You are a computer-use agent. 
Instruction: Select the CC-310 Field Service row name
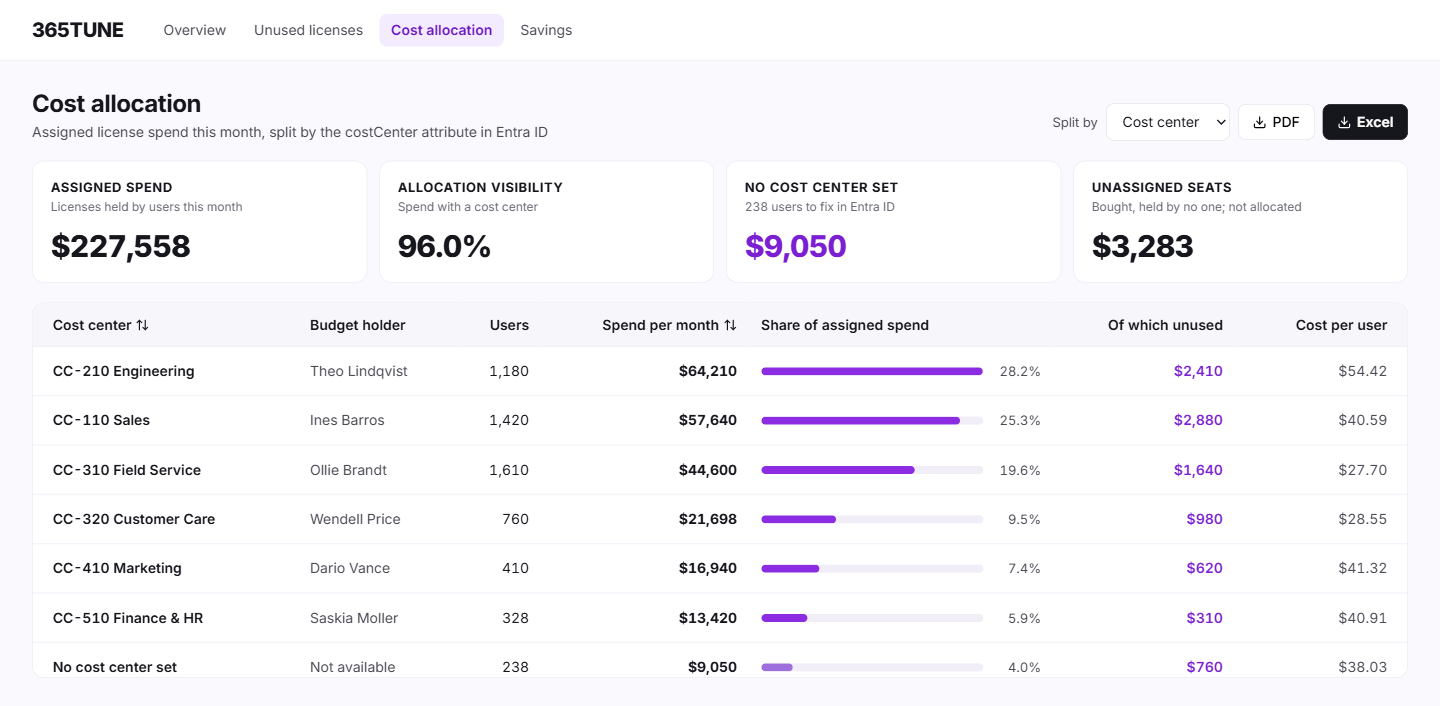[x=127, y=470]
